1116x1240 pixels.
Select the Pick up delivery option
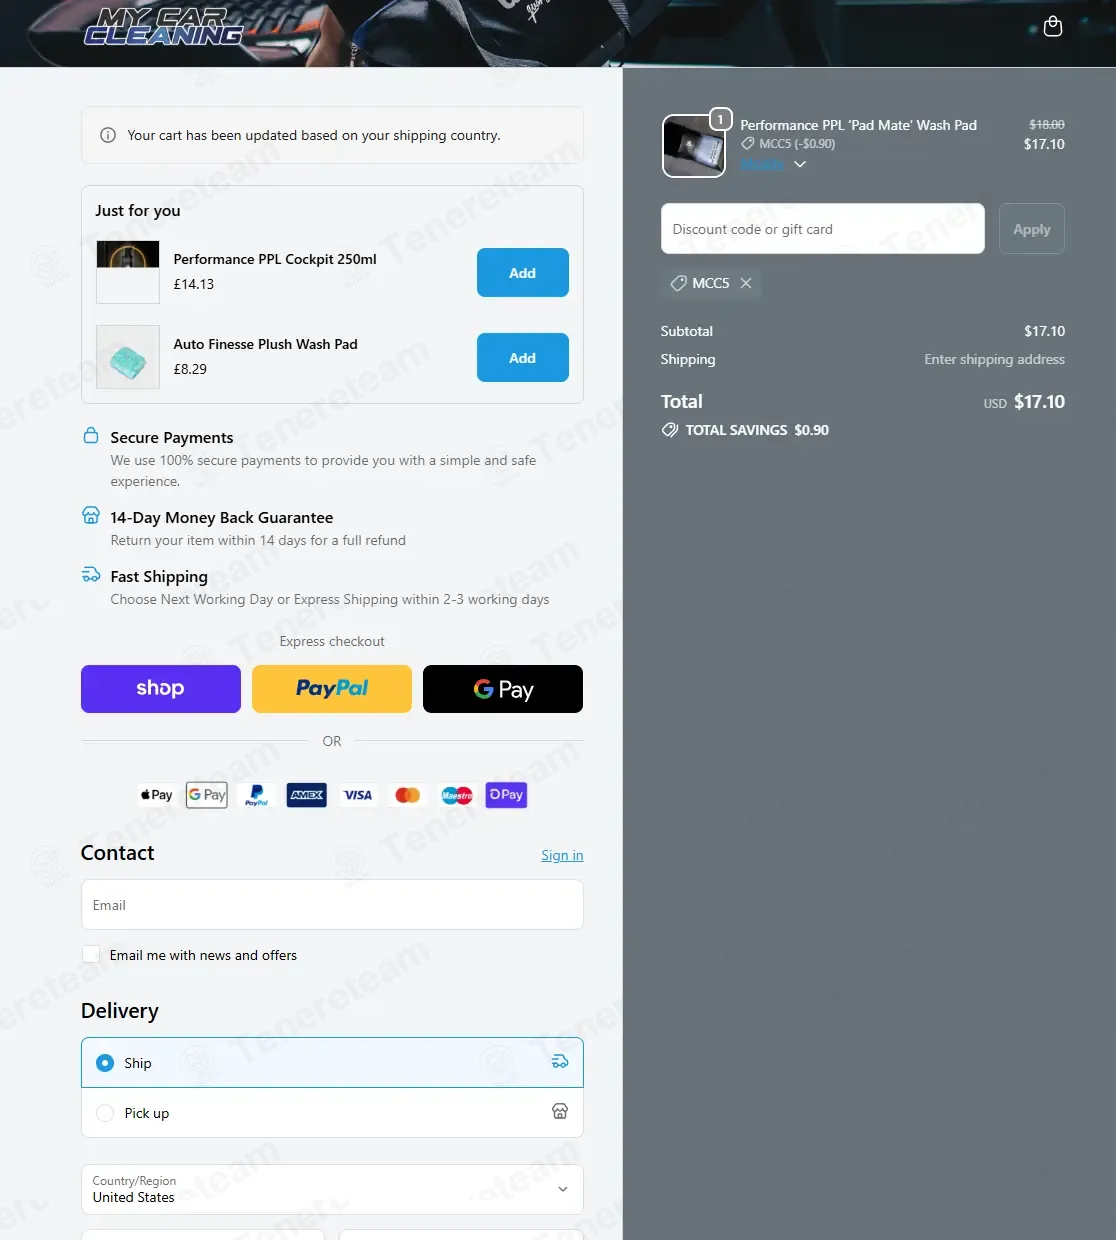coord(105,1113)
